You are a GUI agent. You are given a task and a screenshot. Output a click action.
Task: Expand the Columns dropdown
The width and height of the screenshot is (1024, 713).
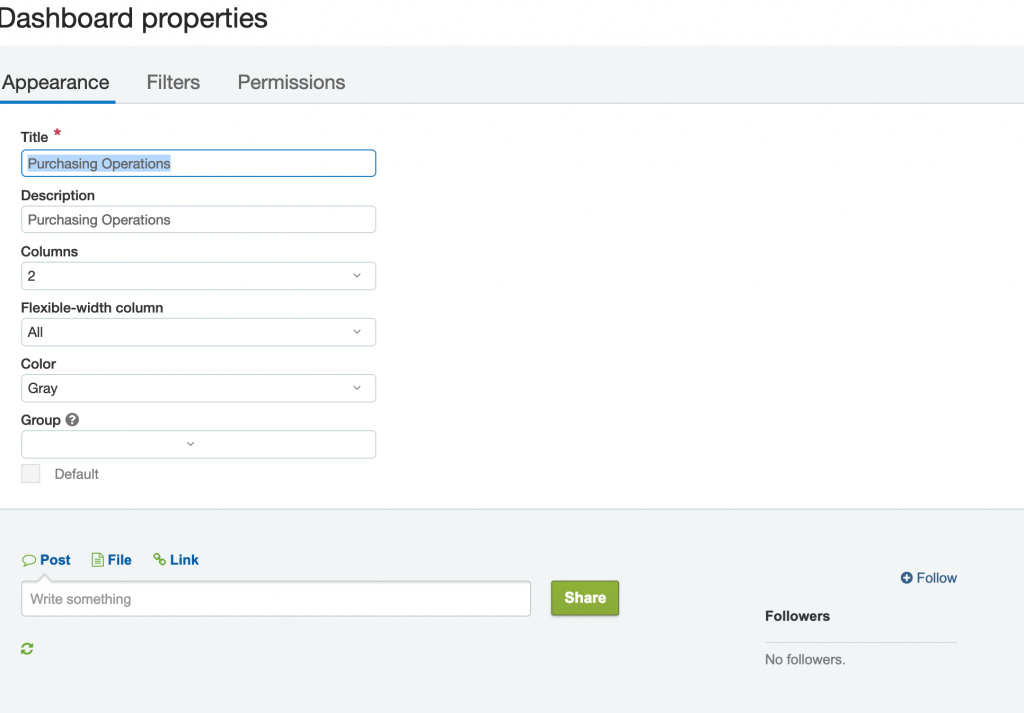[198, 276]
